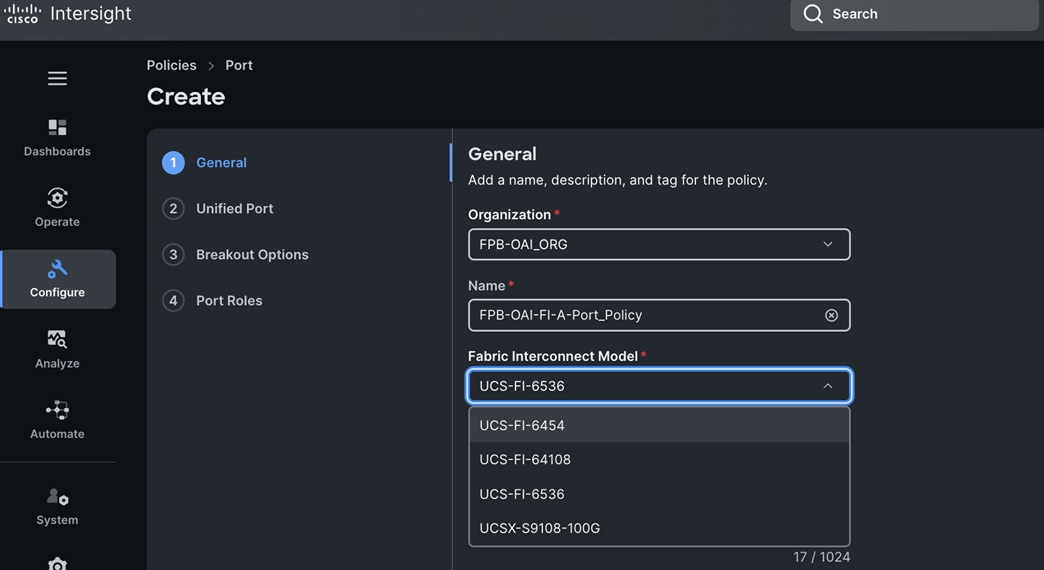Image resolution: width=1044 pixels, height=570 pixels.
Task: Select step 3 Breakout Options
Action: 235,254
